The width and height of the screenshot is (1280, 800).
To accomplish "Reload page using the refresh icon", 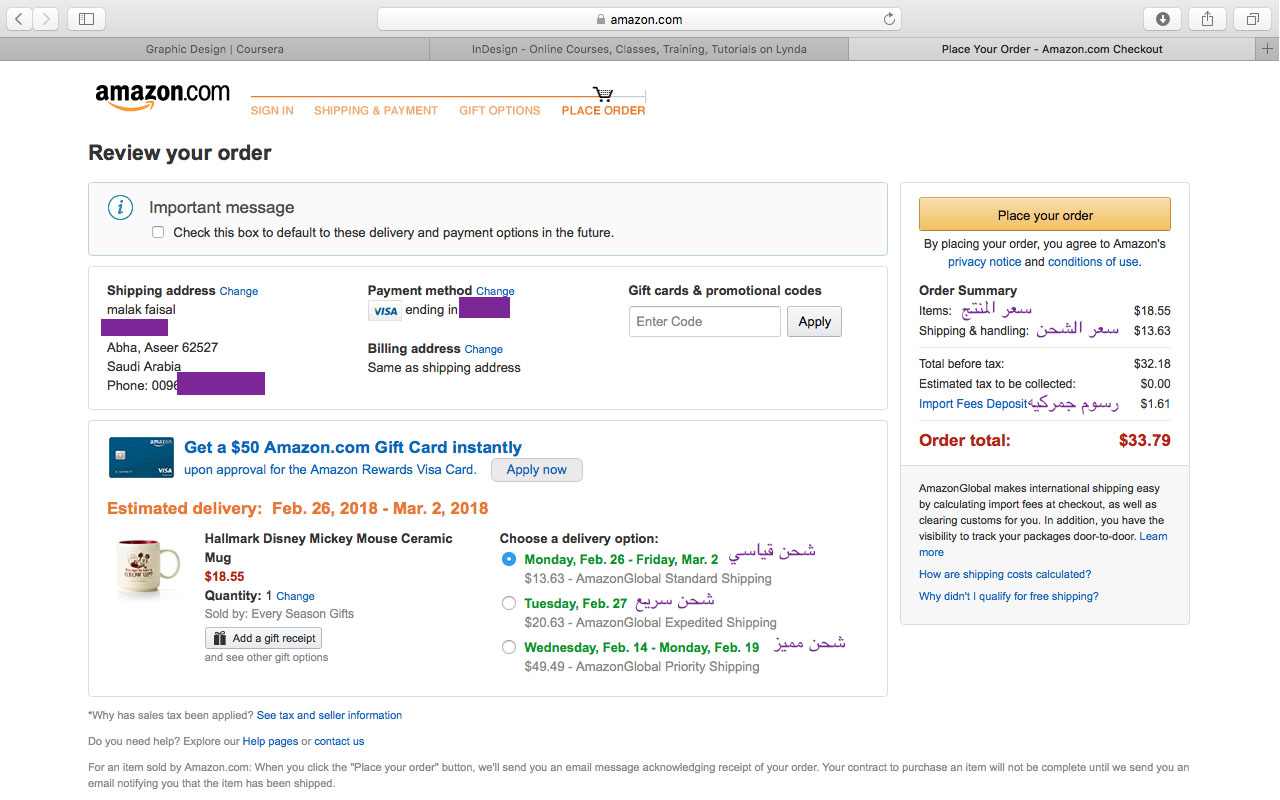I will click(x=888, y=19).
